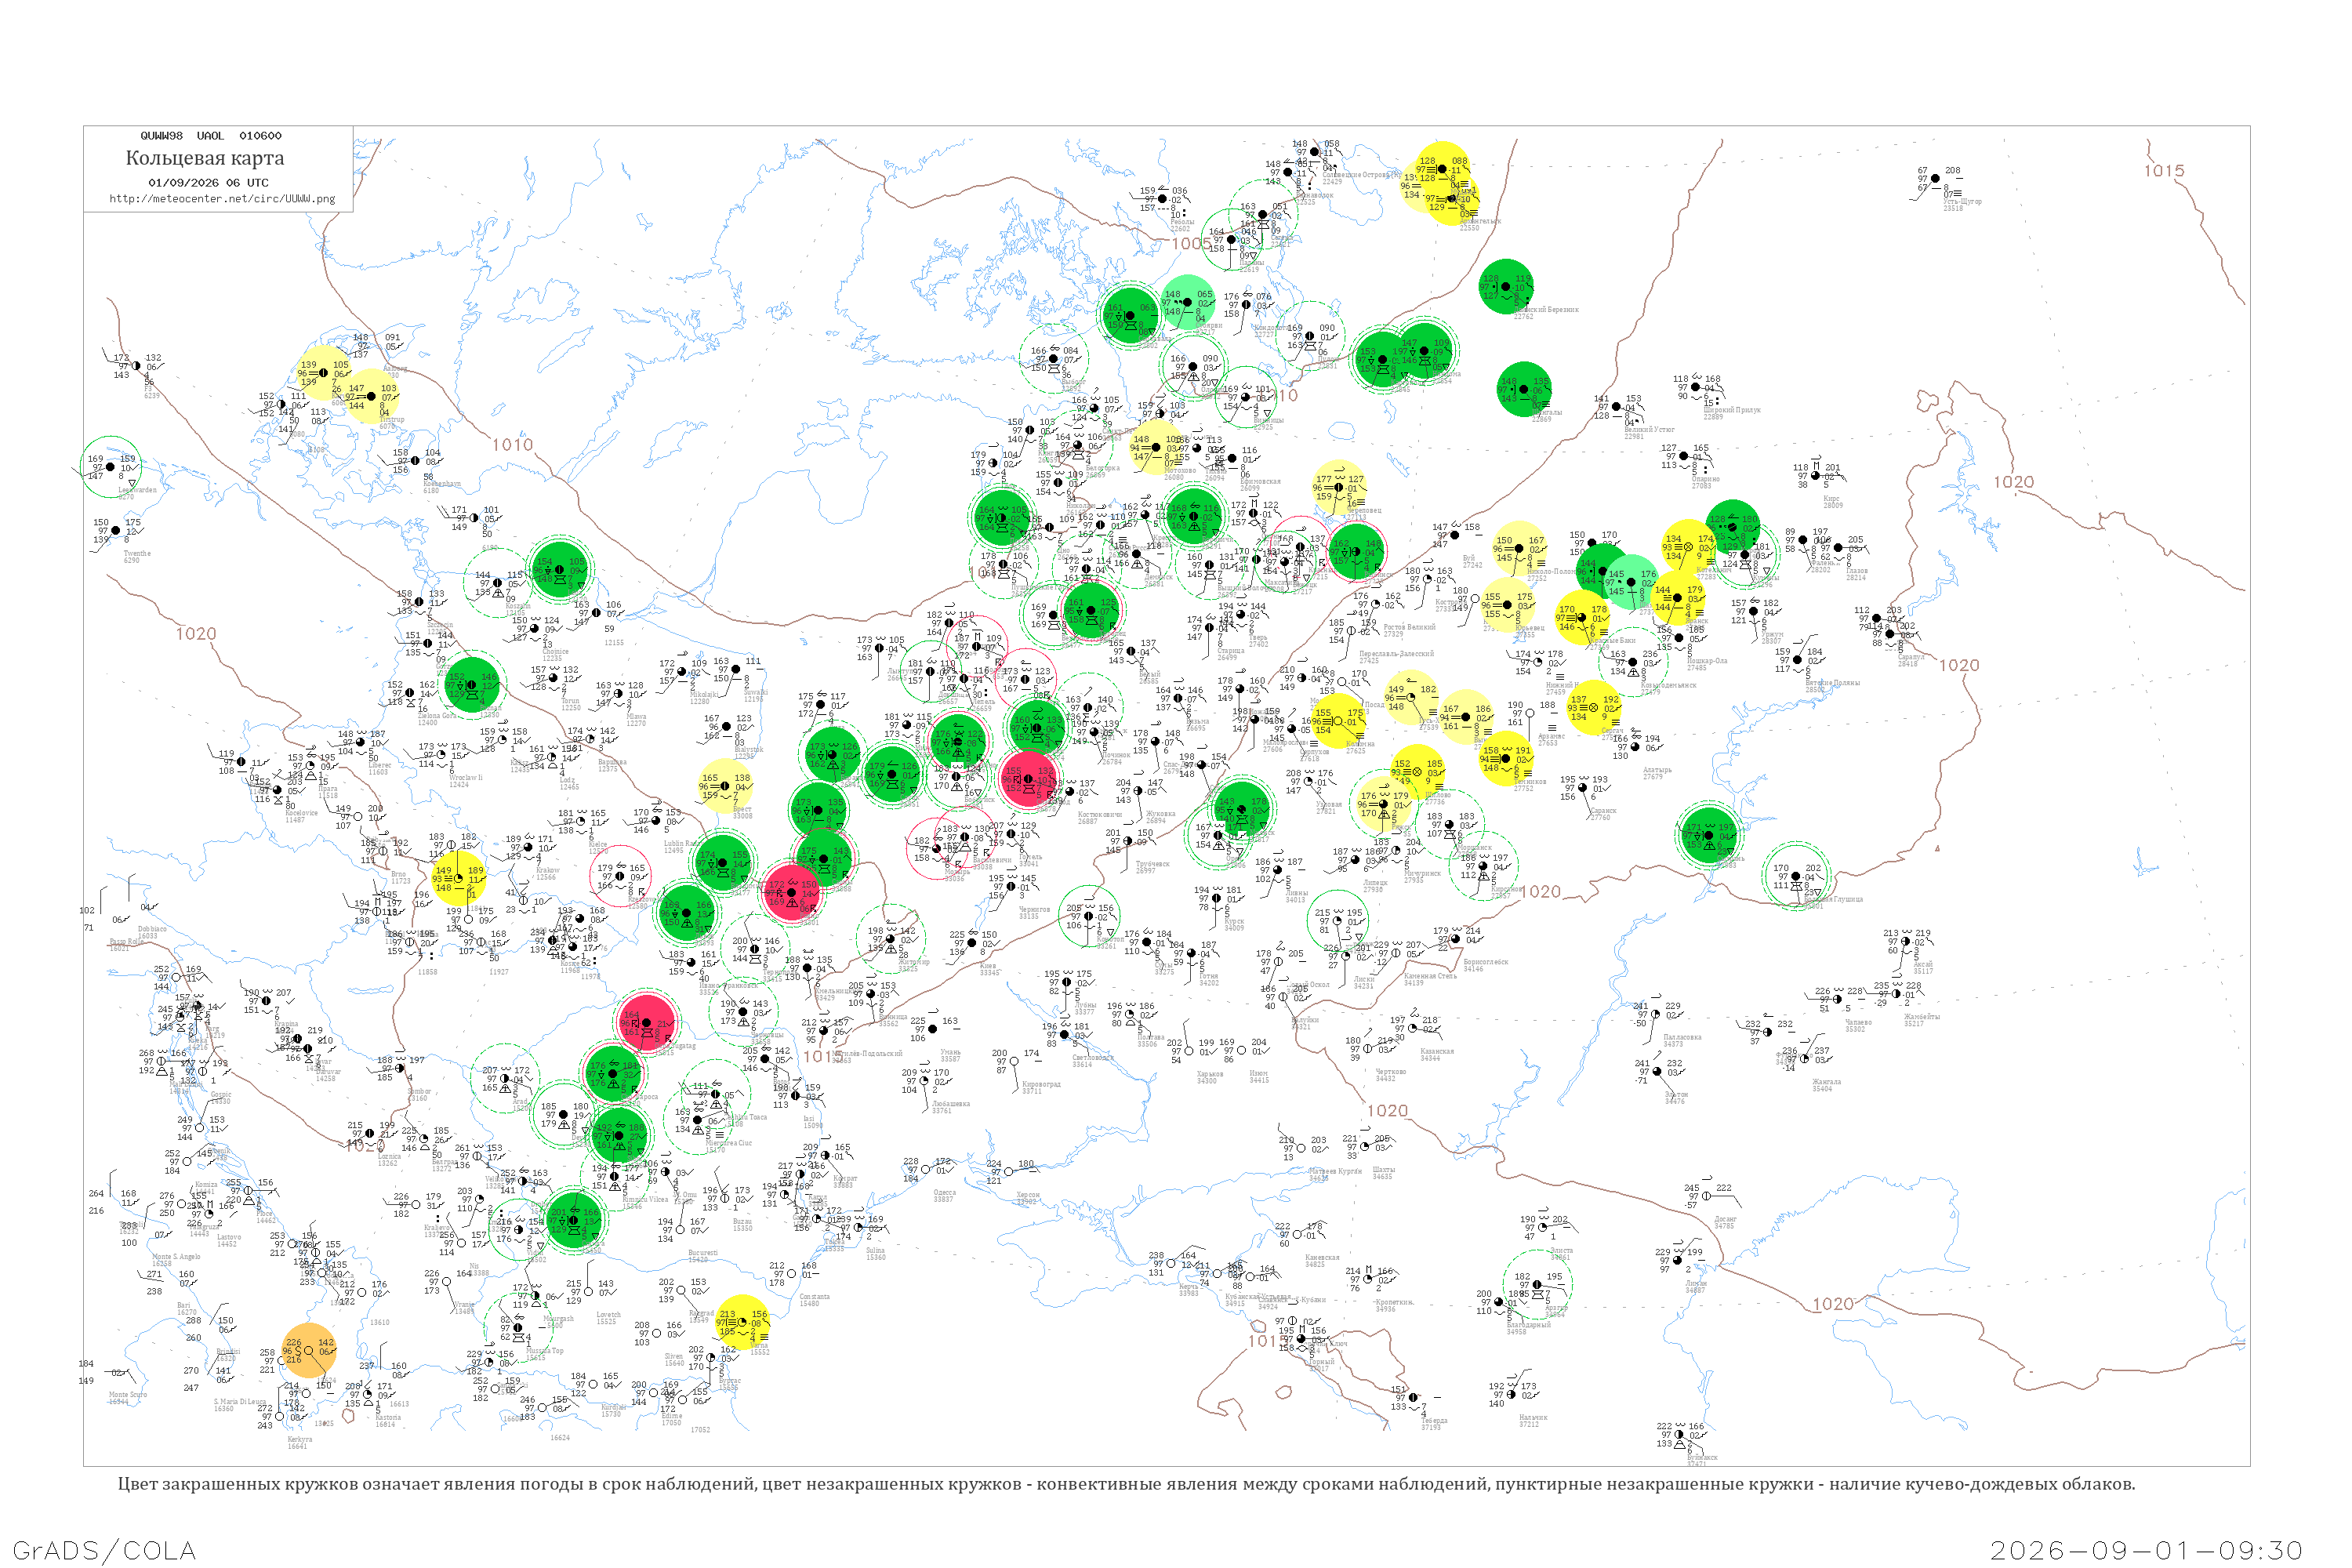Click the GrADS/COLA label
This screenshot has height=1568, width=2352.
click(x=104, y=1551)
